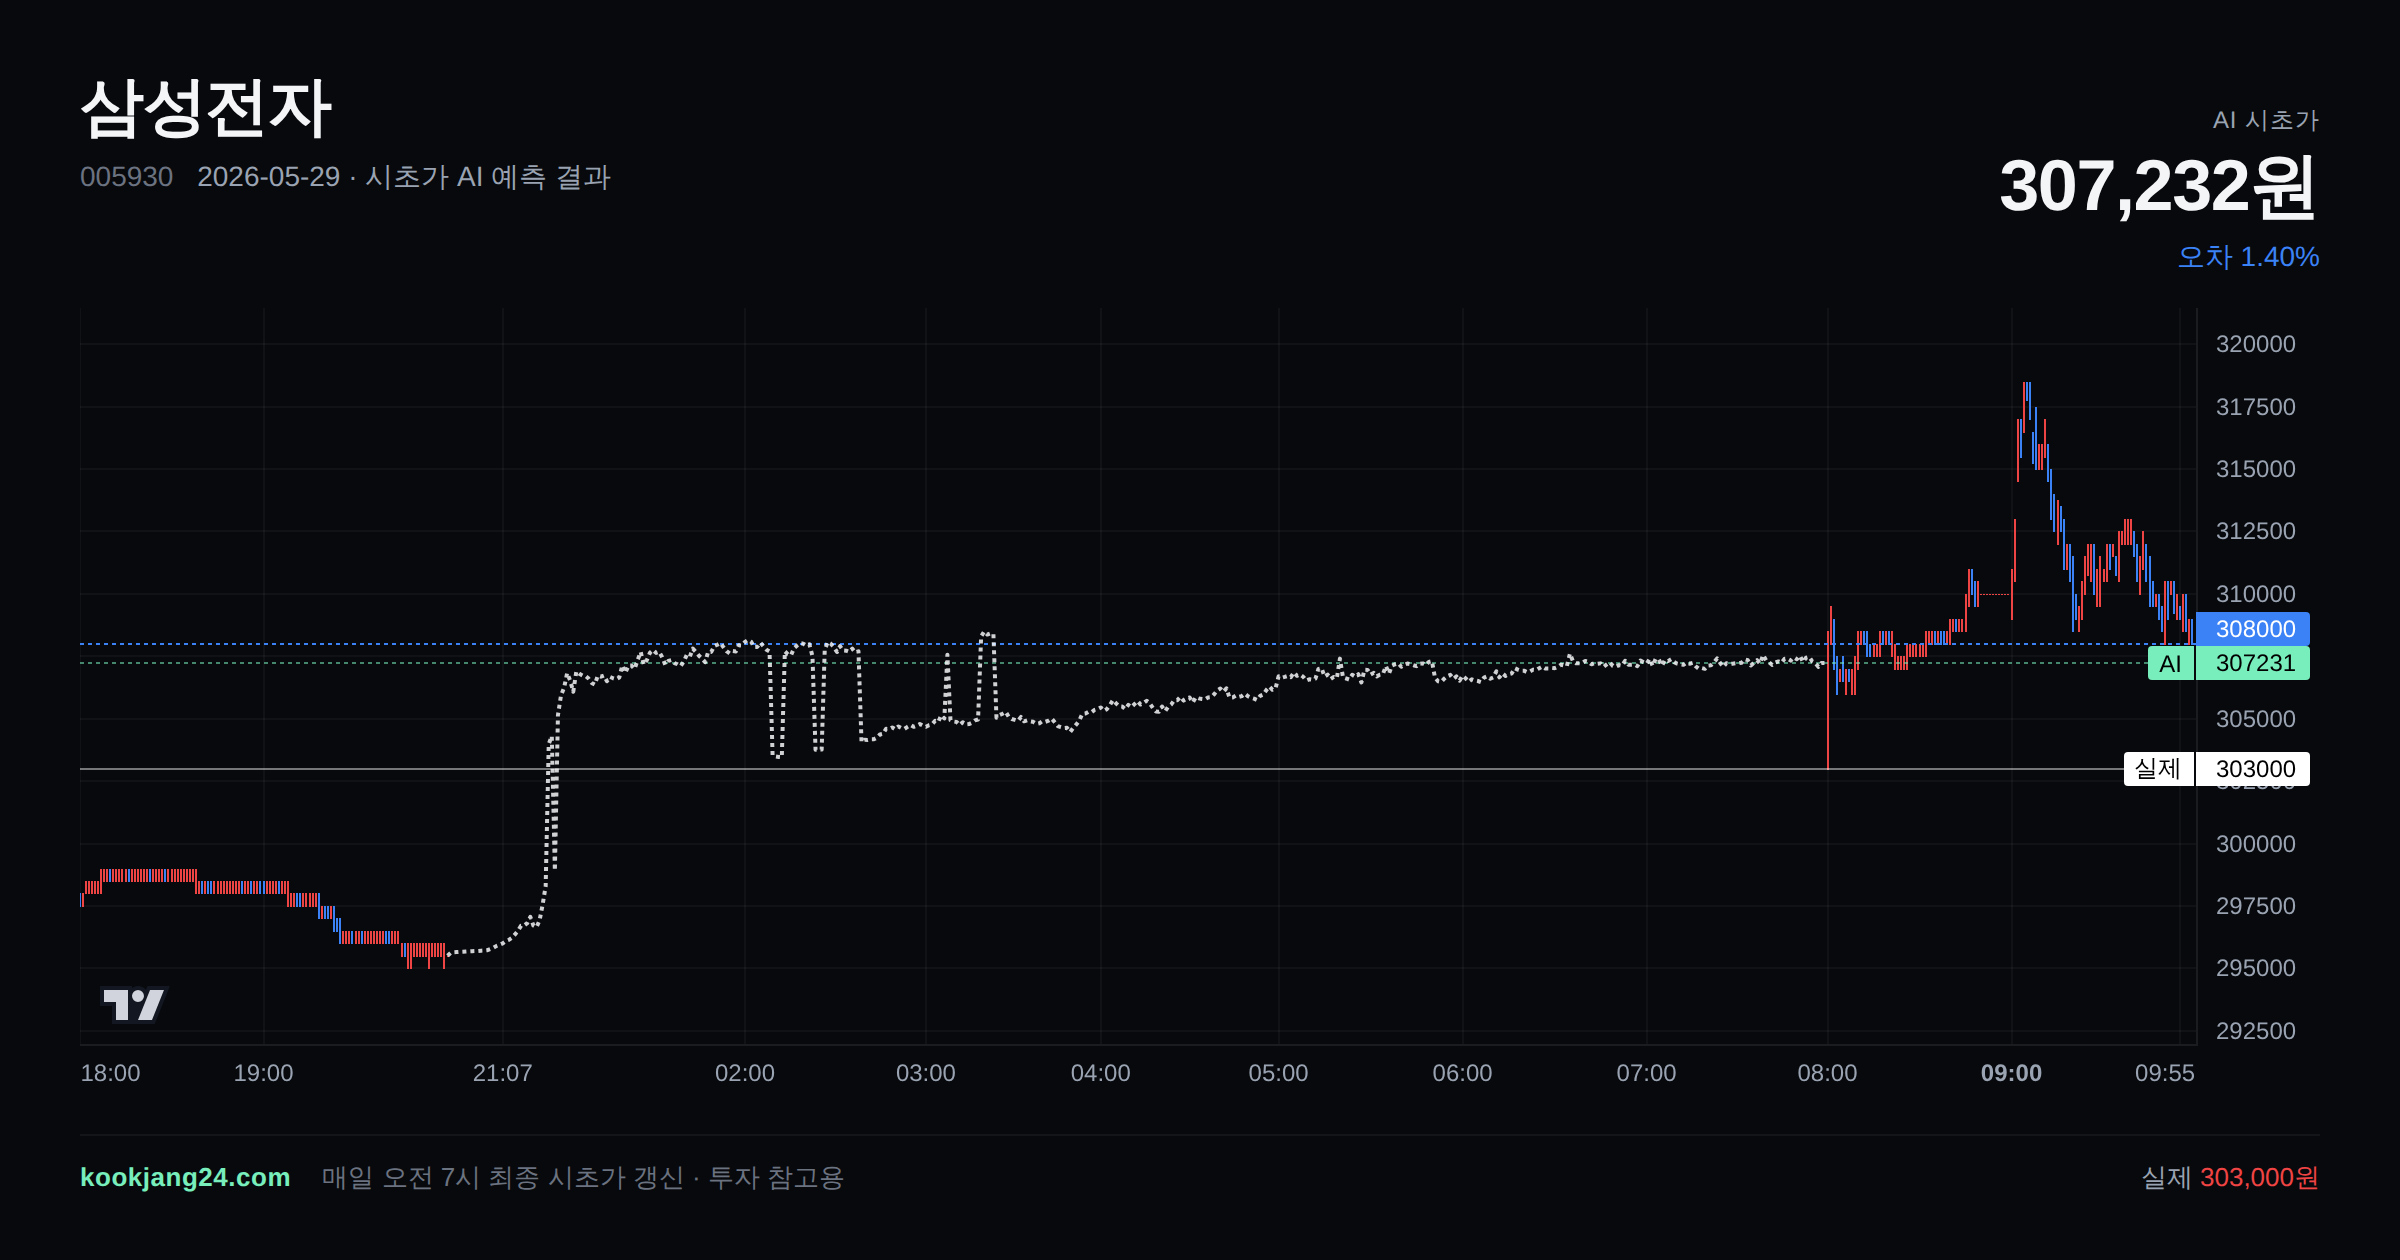Click the footer 실제 303,000원 text
This screenshot has width=2400, height=1260.
[x=2230, y=1177]
